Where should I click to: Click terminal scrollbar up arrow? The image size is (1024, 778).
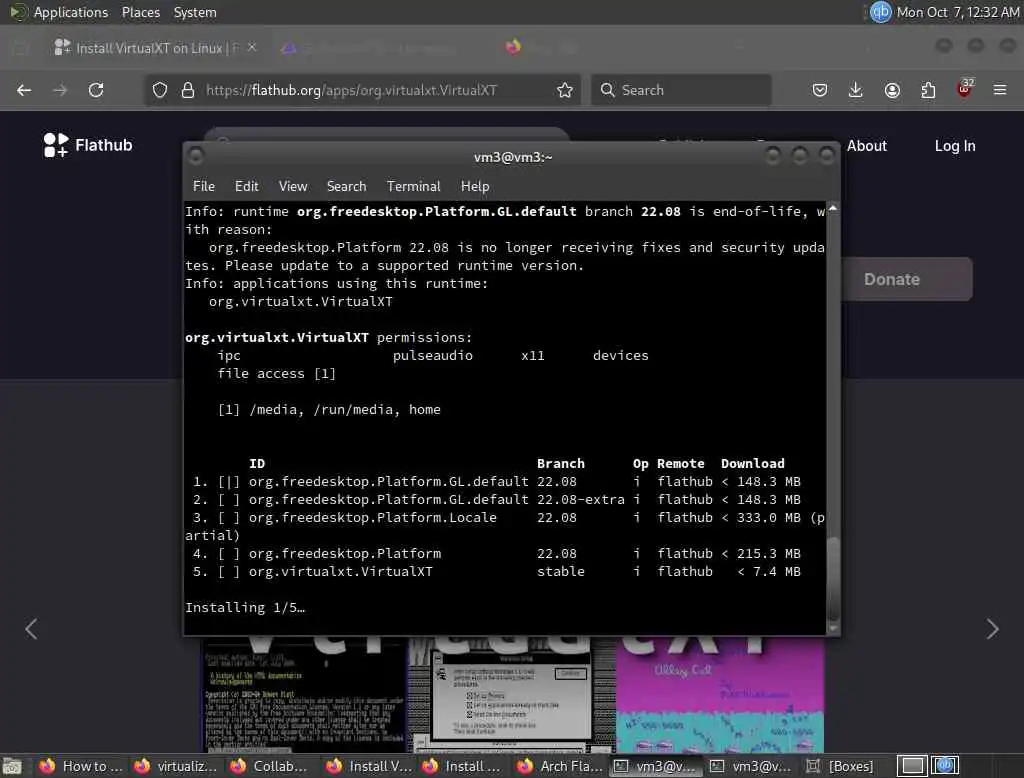[833, 208]
